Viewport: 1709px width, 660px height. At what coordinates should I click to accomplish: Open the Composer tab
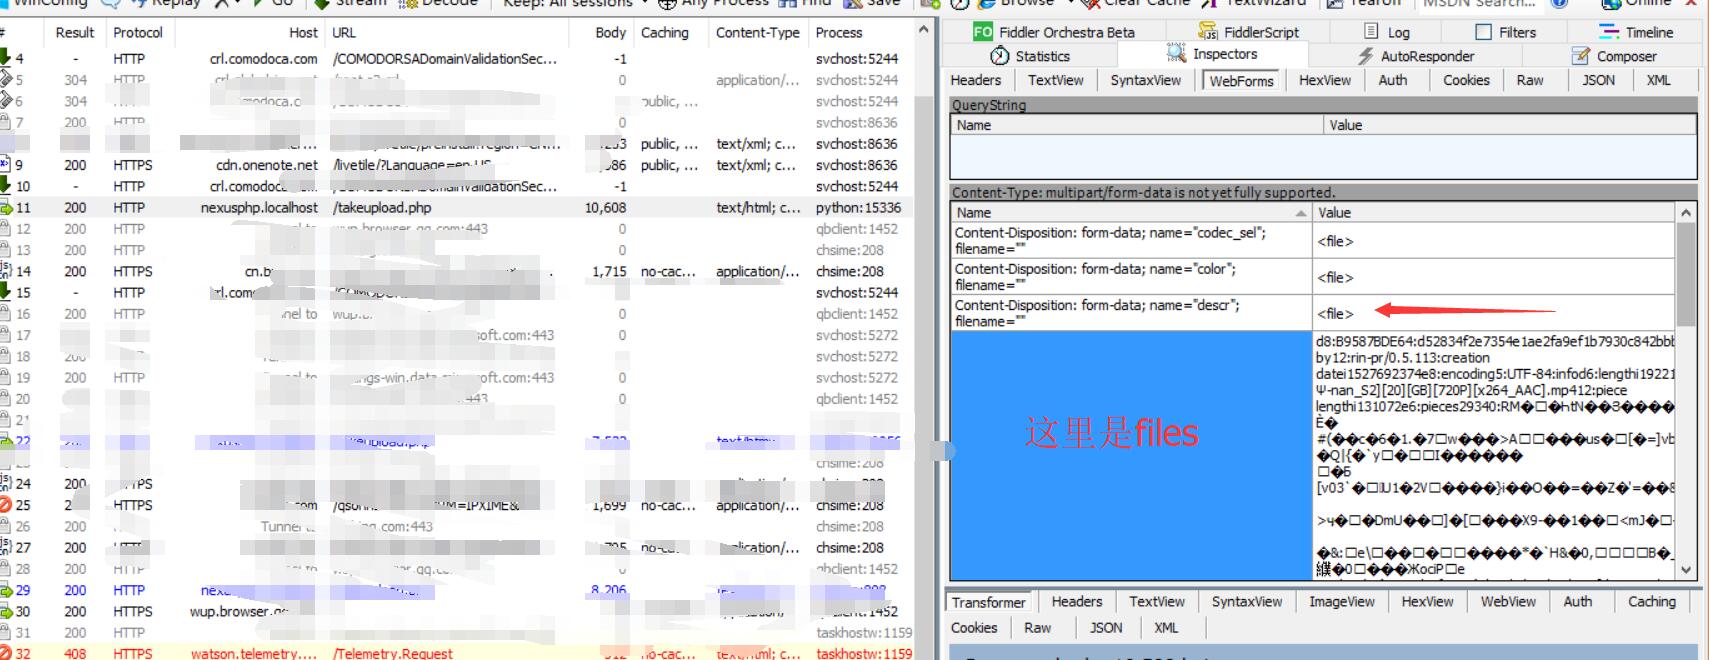[1615, 56]
